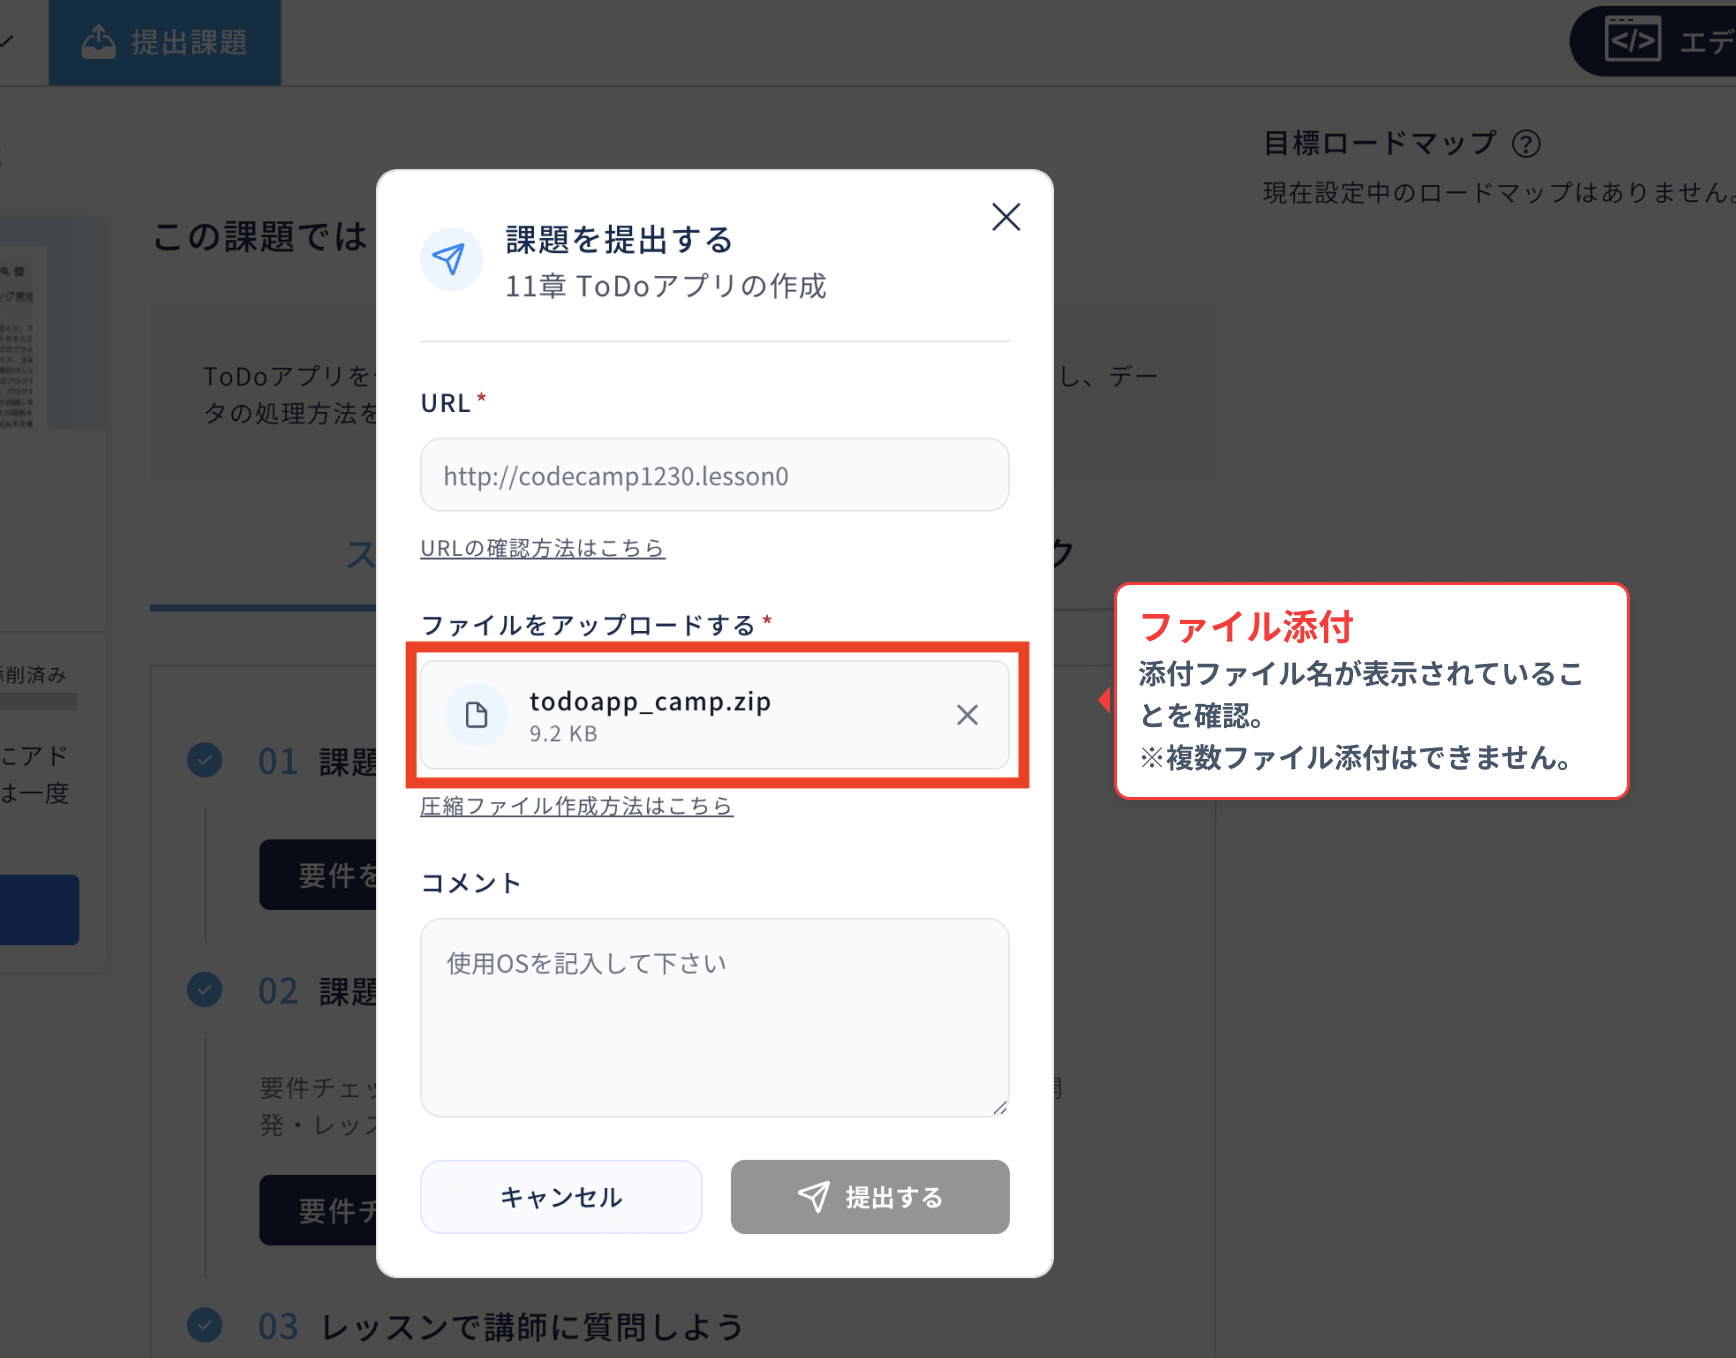
Task: Click the check icon for step 02
Action: coord(205,990)
